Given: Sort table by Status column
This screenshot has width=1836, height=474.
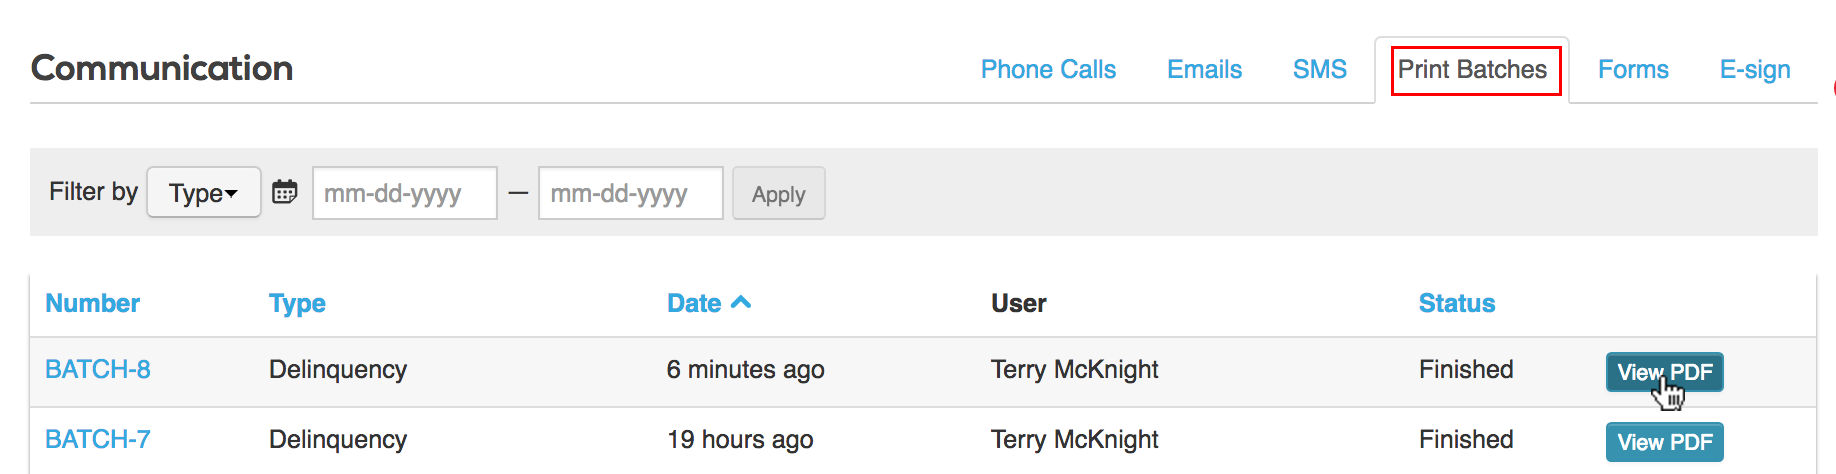Looking at the screenshot, I should (1457, 303).
